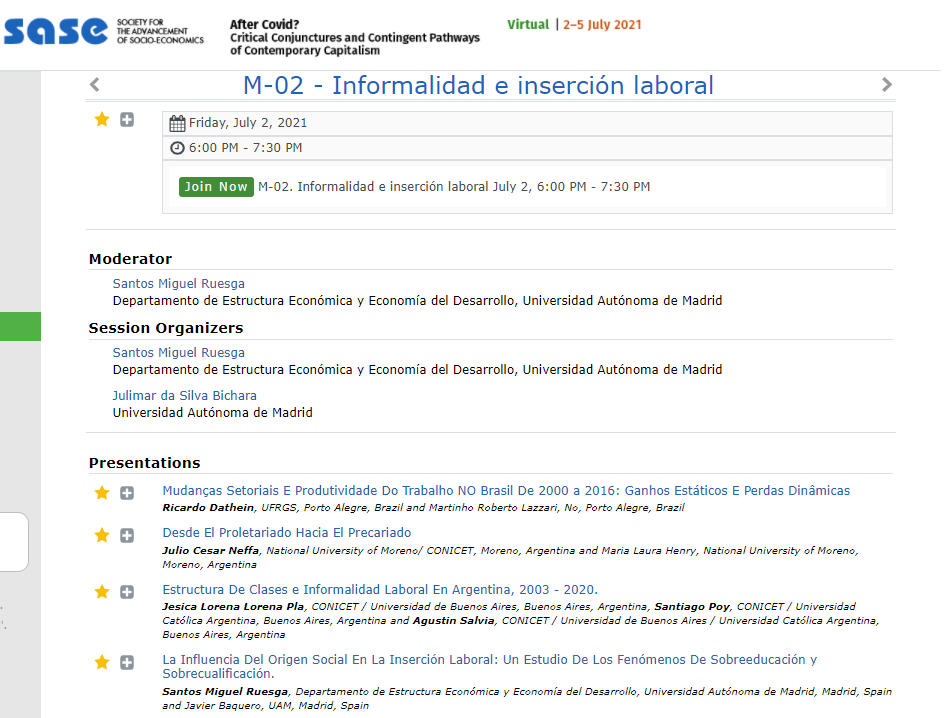
Task: Click author name 'Julio Cesar Neffa'
Action: 211,550
